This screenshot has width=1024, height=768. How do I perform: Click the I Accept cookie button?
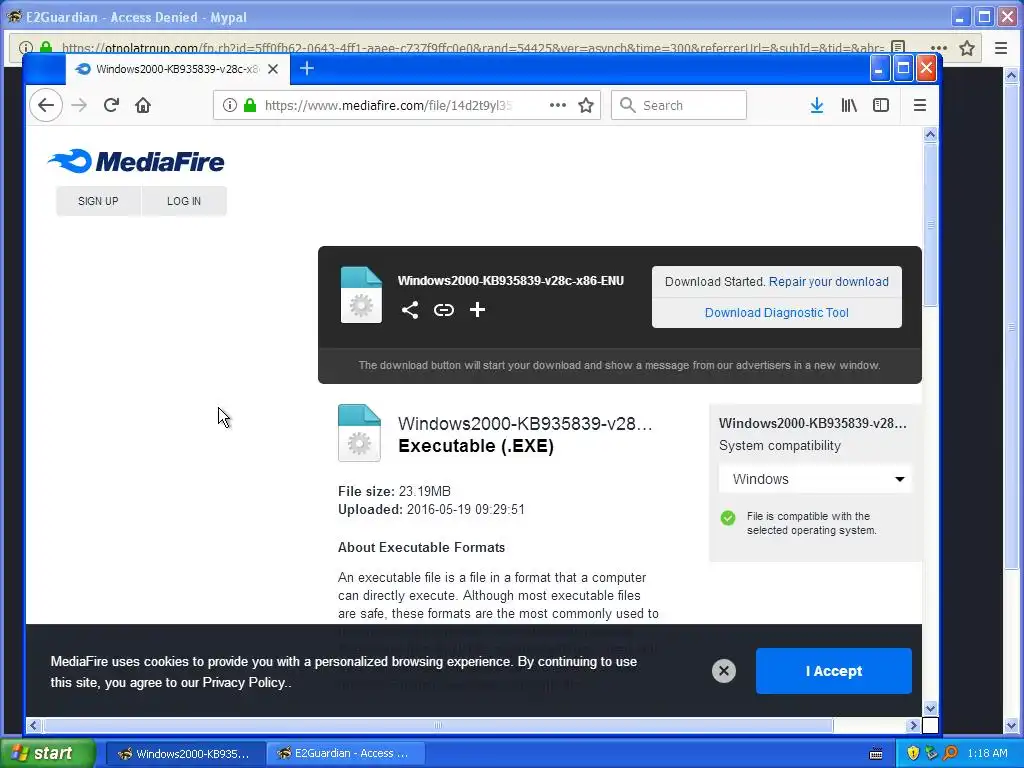coord(833,671)
